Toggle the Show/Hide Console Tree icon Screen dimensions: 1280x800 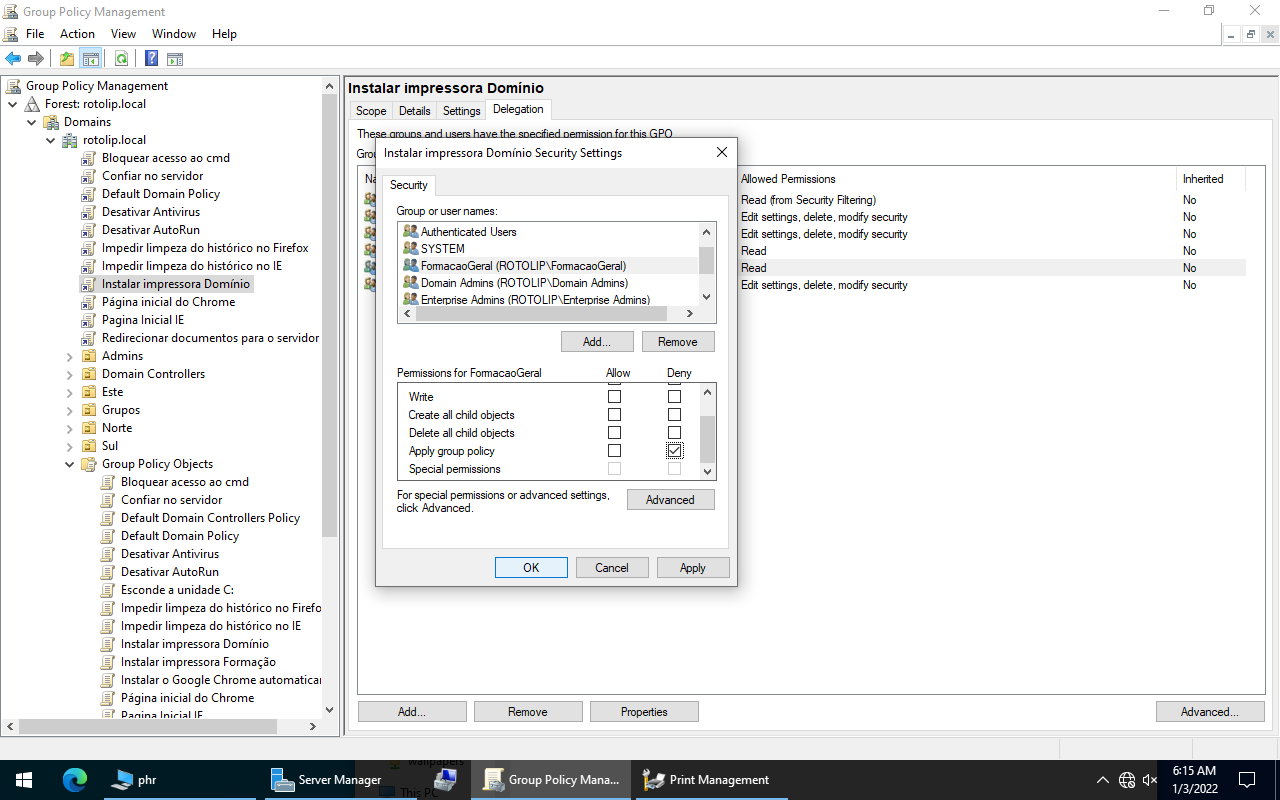[x=90, y=58]
